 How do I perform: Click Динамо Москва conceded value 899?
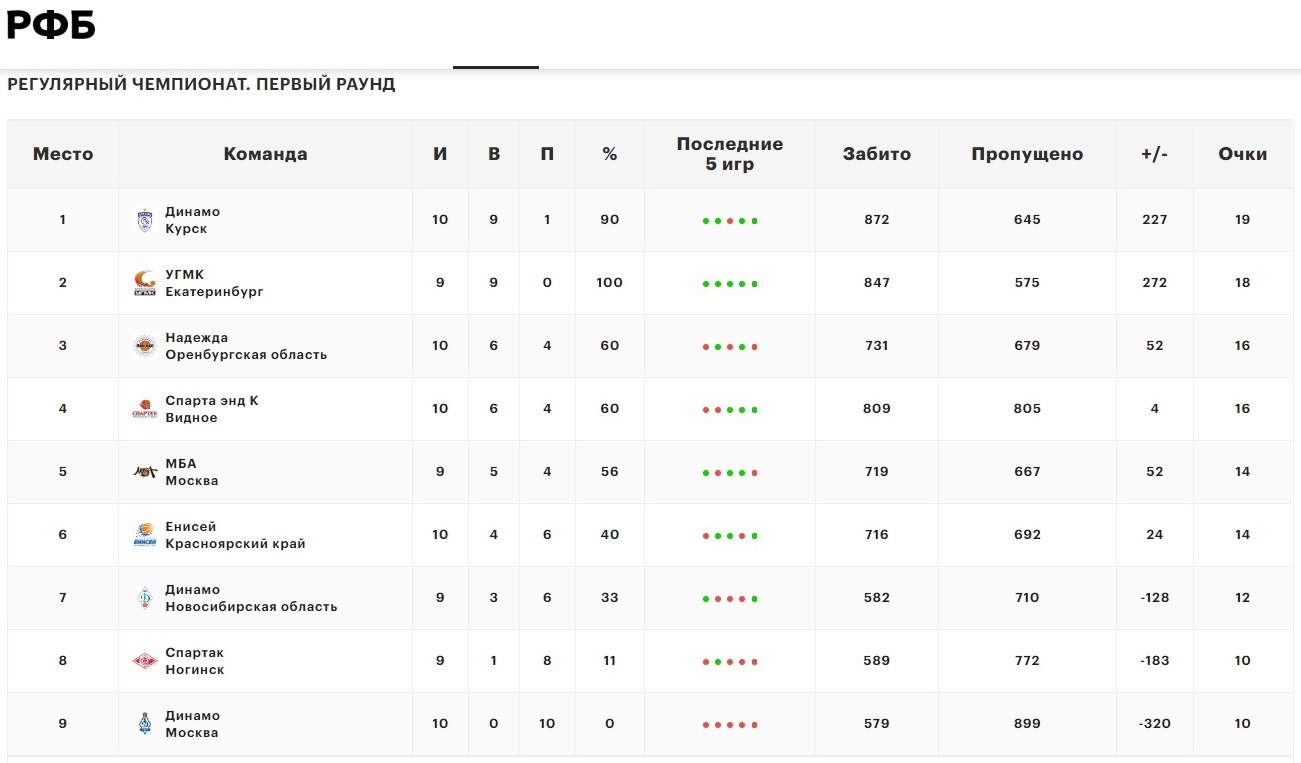tap(1027, 724)
